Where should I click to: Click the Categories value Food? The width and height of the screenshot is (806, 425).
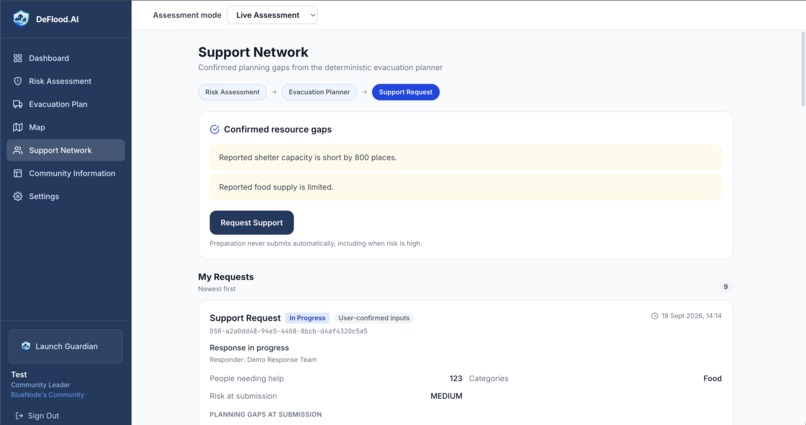712,378
